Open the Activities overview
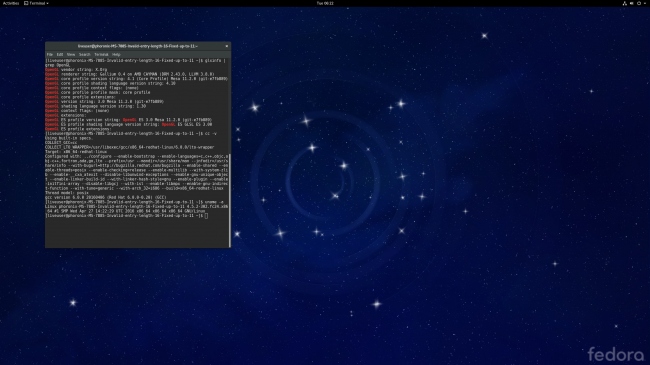 click(11, 3)
